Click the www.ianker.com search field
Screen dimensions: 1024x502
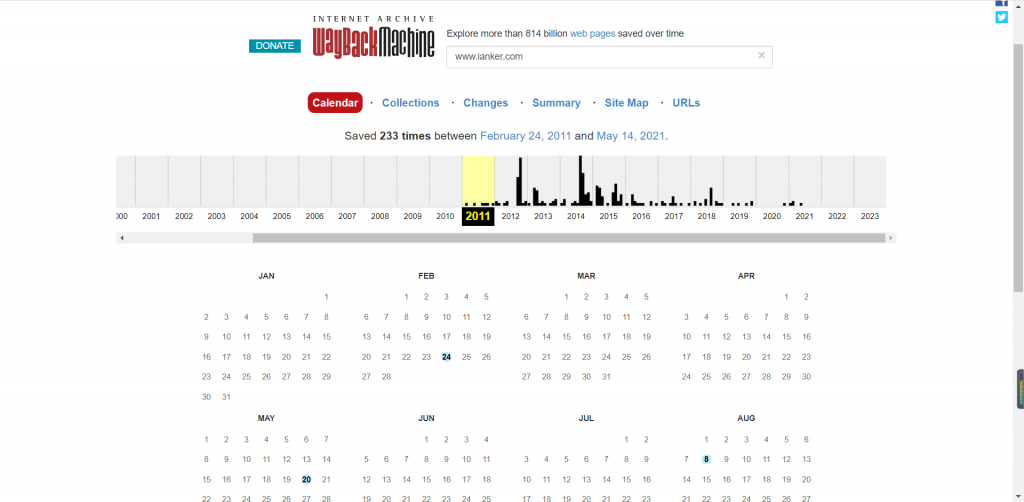point(609,57)
